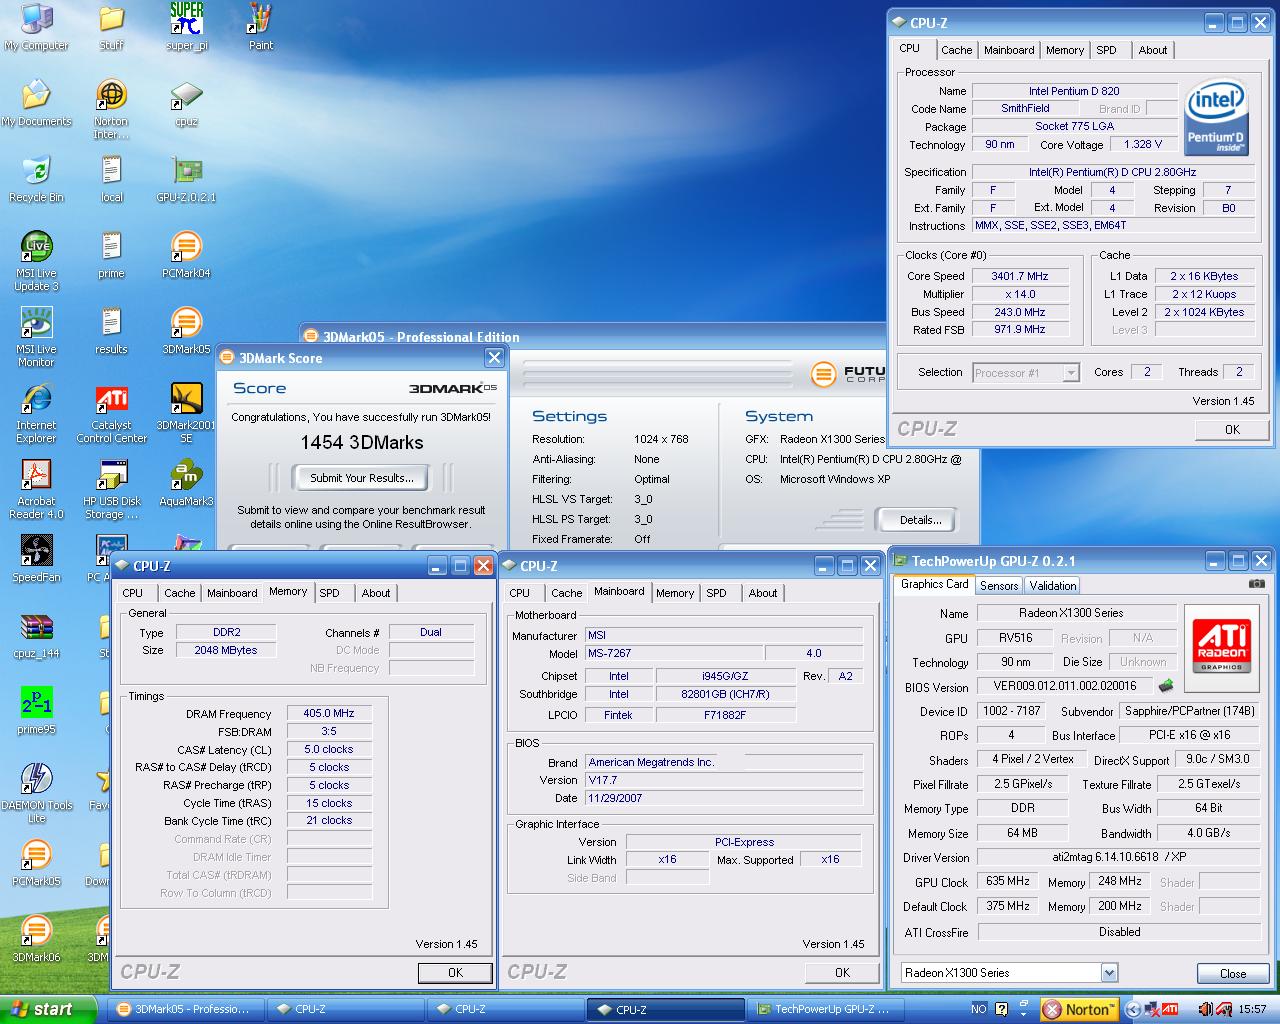Screen dimensions: 1280x1024
Task: Select the cpuz desktop shortcut
Action: (x=186, y=103)
